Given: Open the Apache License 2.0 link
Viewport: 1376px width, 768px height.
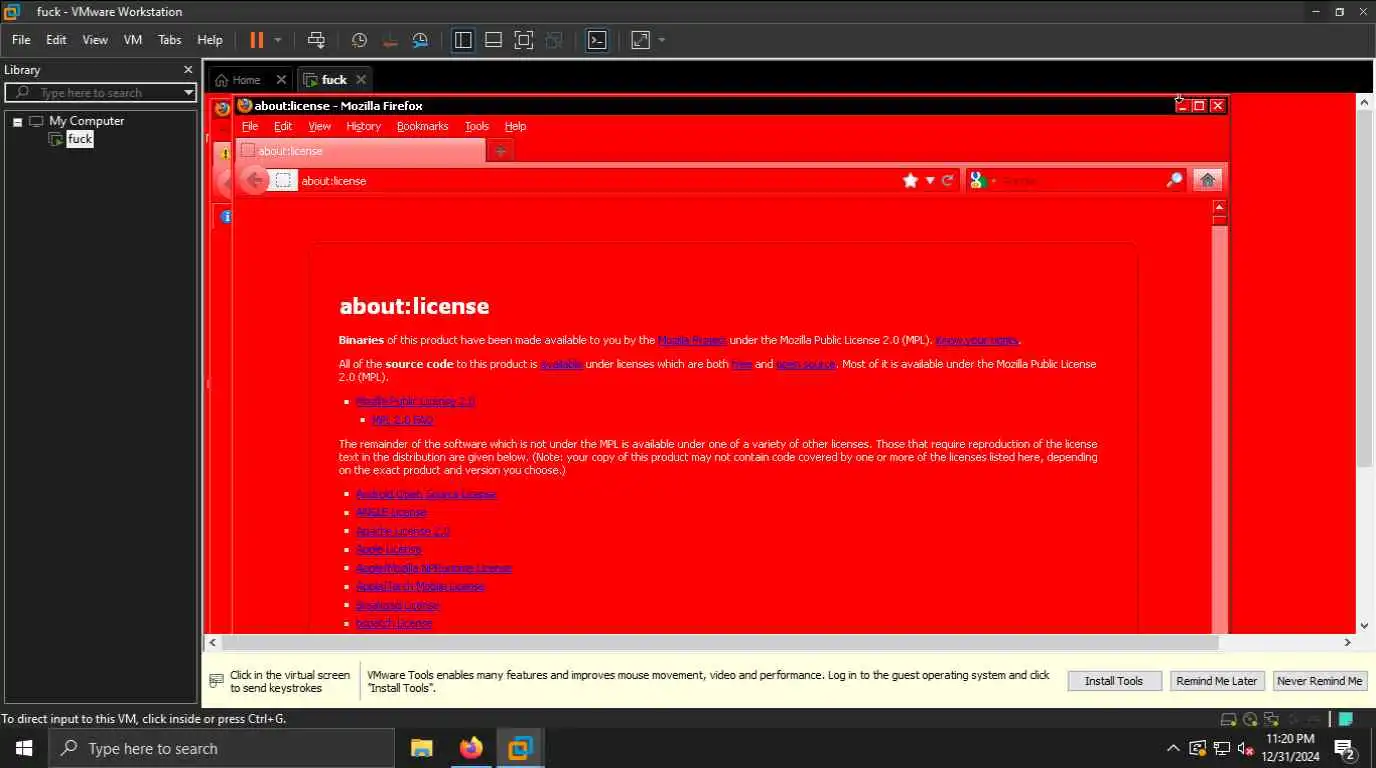Looking at the screenshot, I should coord(403,531).
